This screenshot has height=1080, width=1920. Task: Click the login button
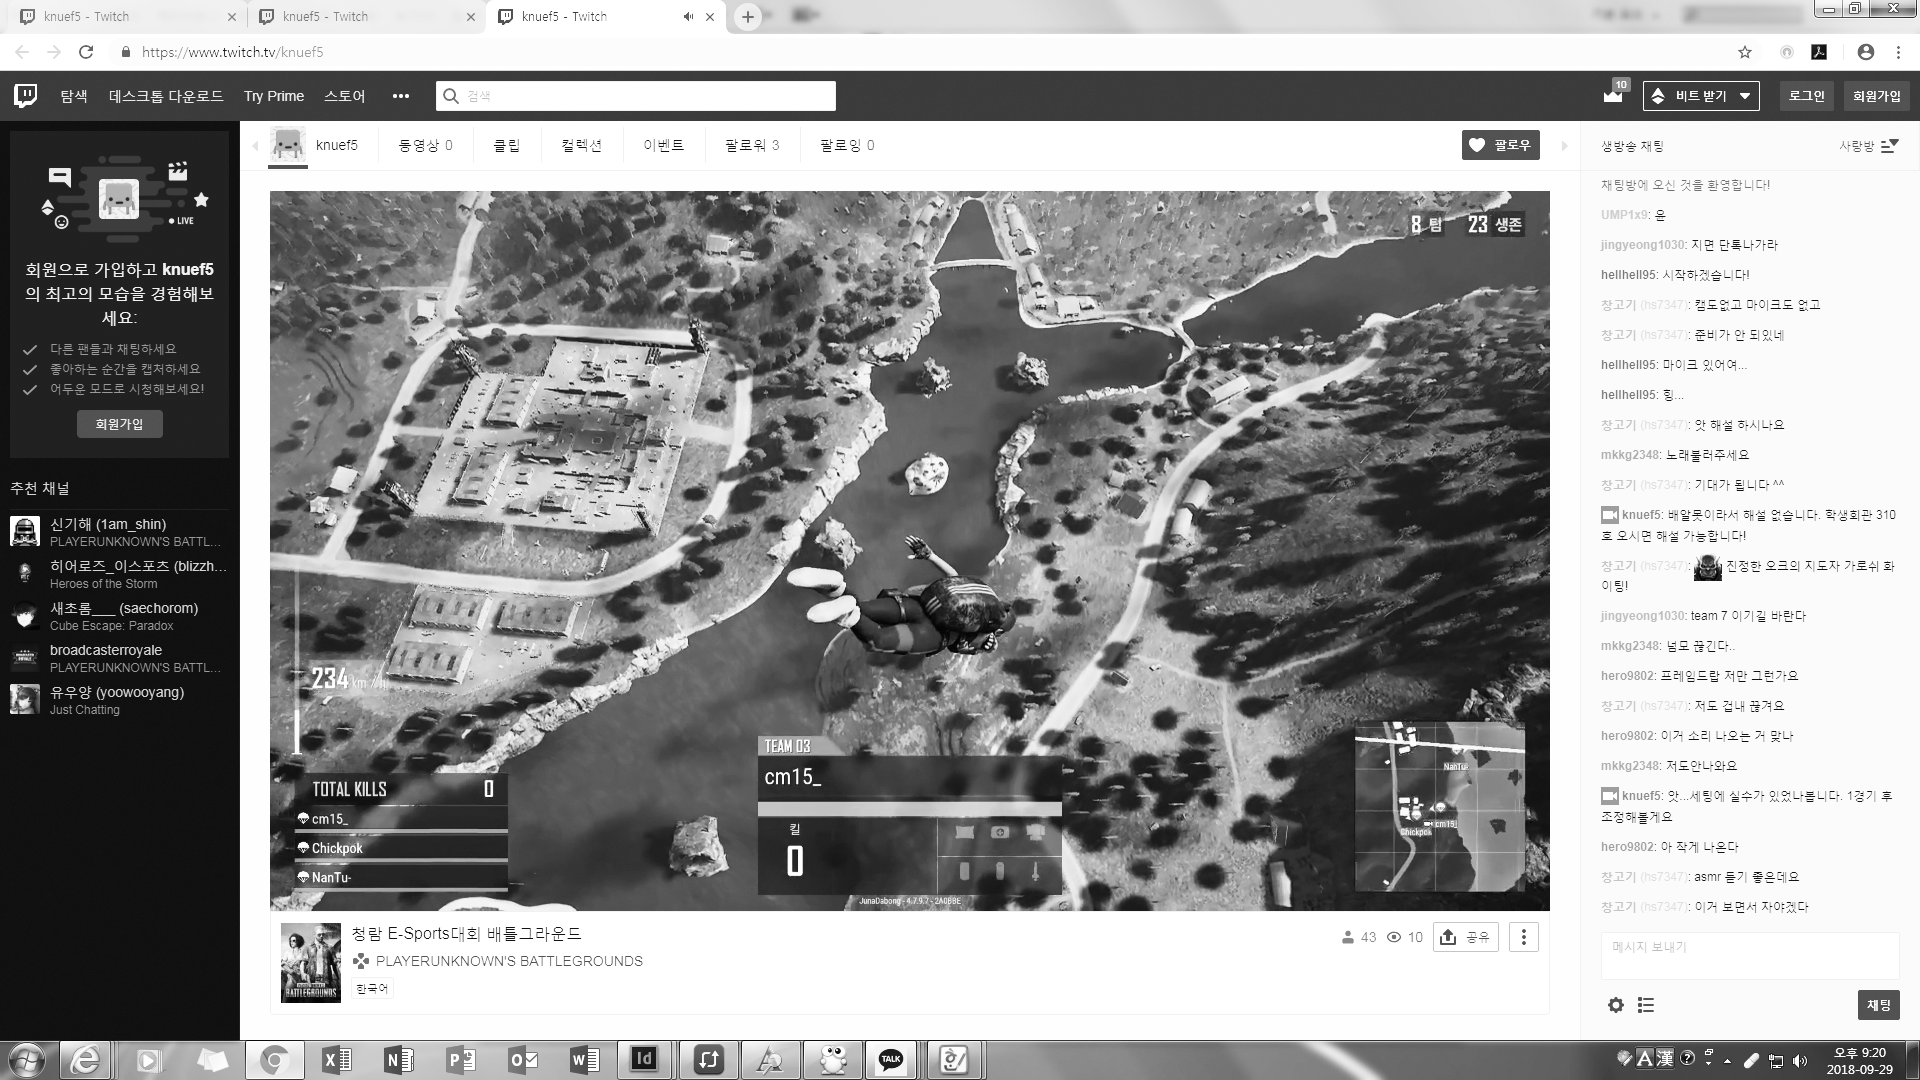click(x=1806, y=96)
